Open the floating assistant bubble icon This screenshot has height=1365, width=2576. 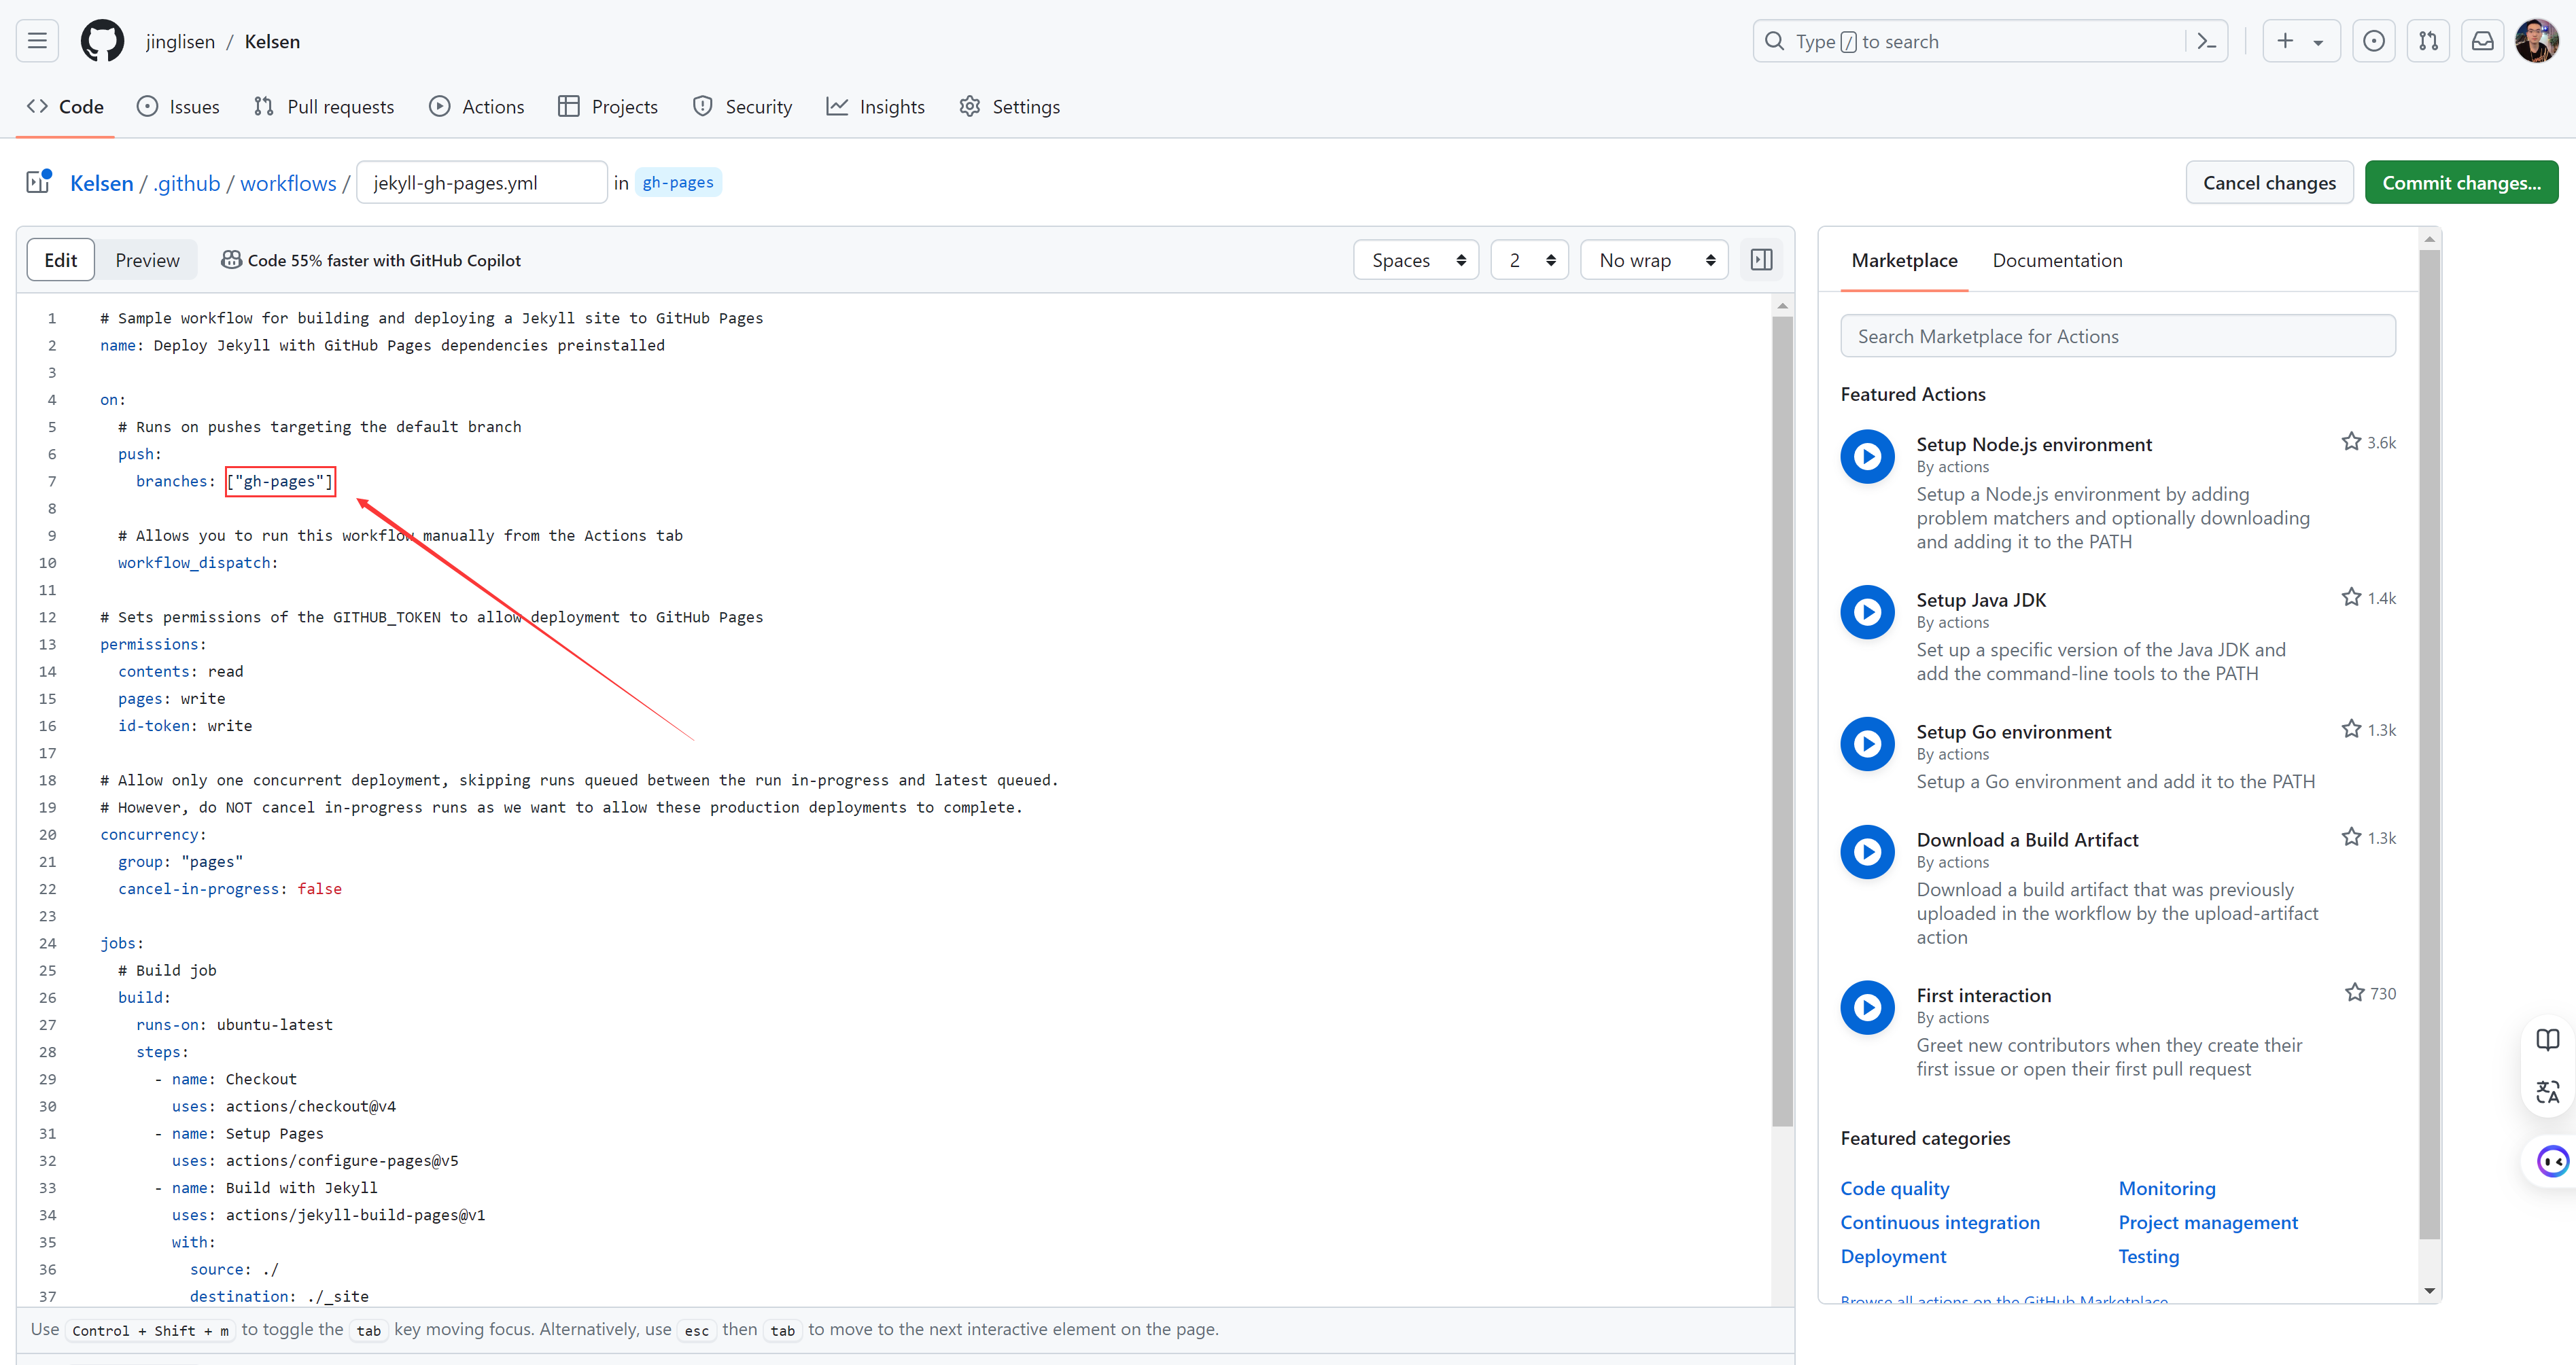[2552, 1161]
